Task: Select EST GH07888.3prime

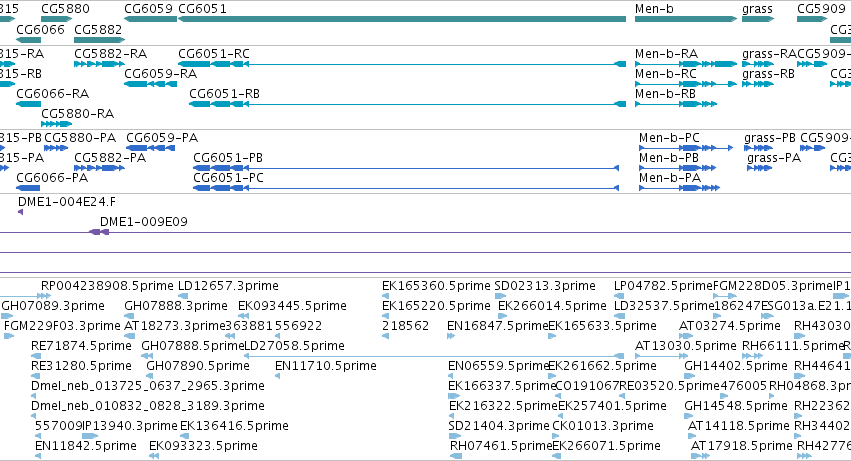Action: (176, 306)
